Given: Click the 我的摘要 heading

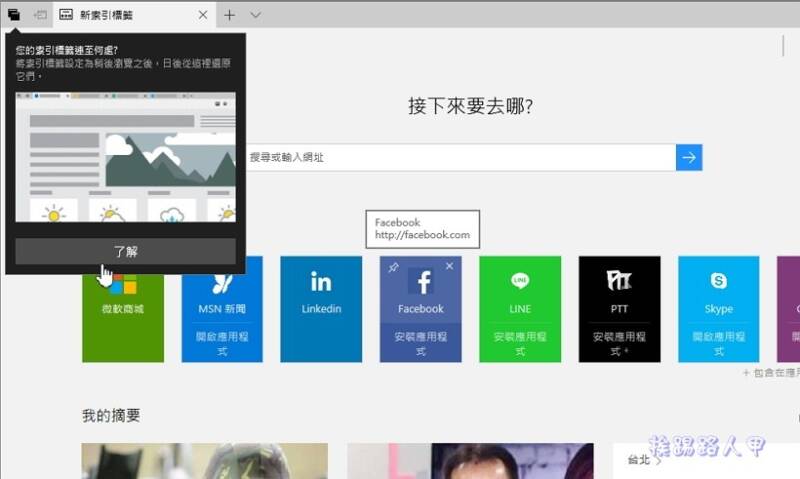Looking at the screenshot, I should point(111,416).
